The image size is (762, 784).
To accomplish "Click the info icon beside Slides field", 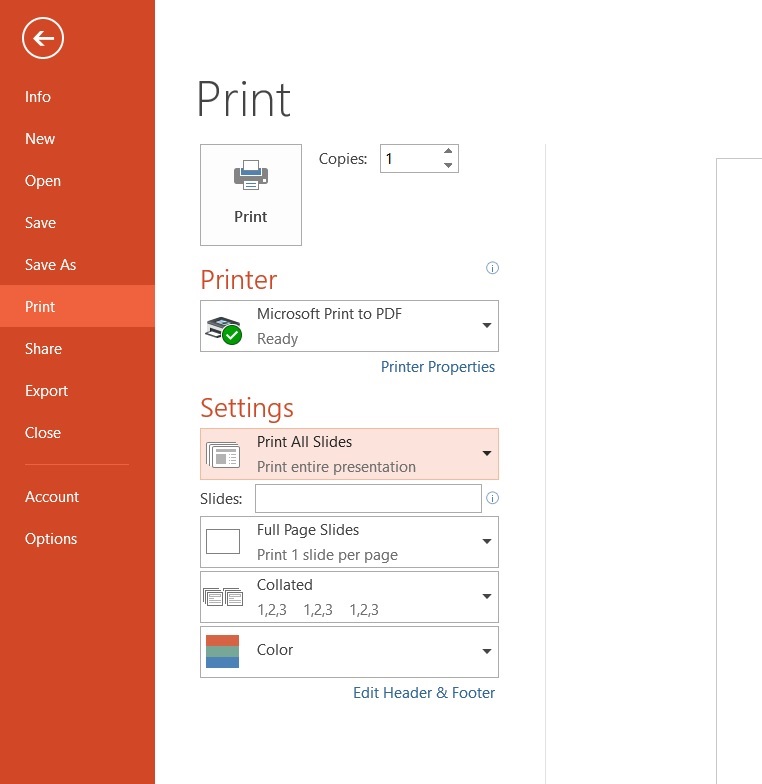I will tap(492, 498).
